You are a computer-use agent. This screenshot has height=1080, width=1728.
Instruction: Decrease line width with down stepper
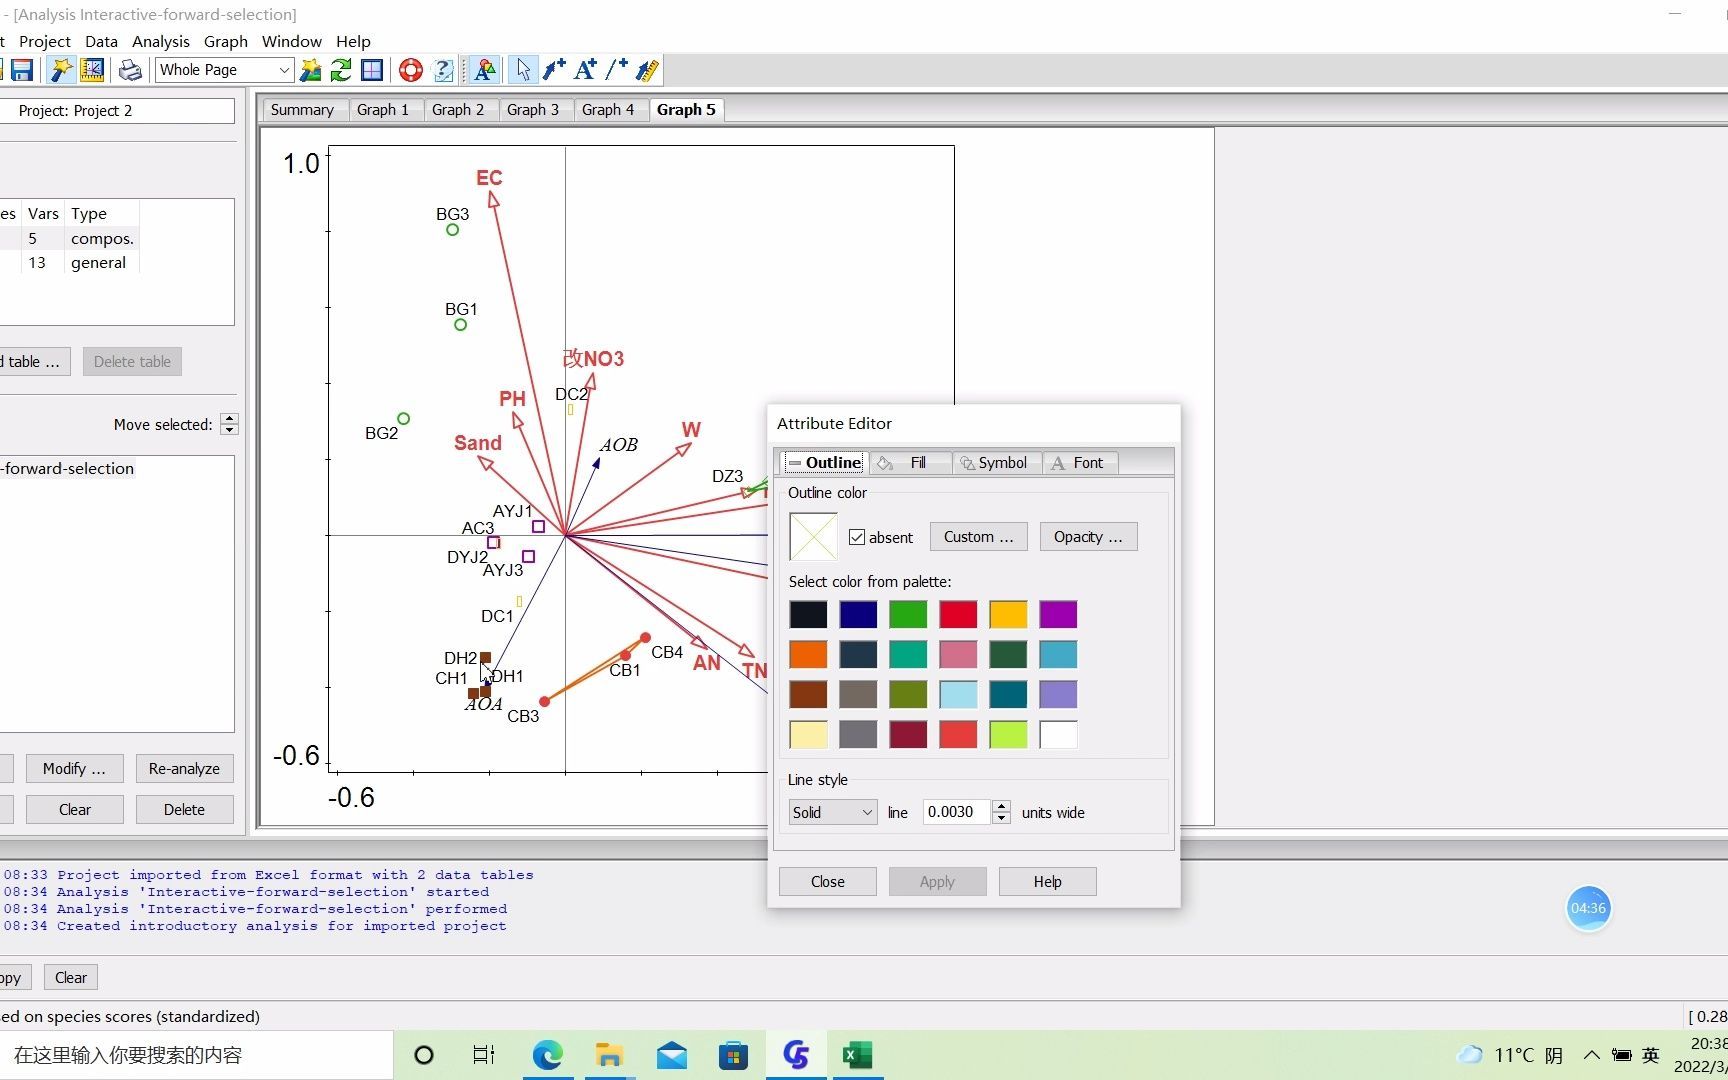1002,819
